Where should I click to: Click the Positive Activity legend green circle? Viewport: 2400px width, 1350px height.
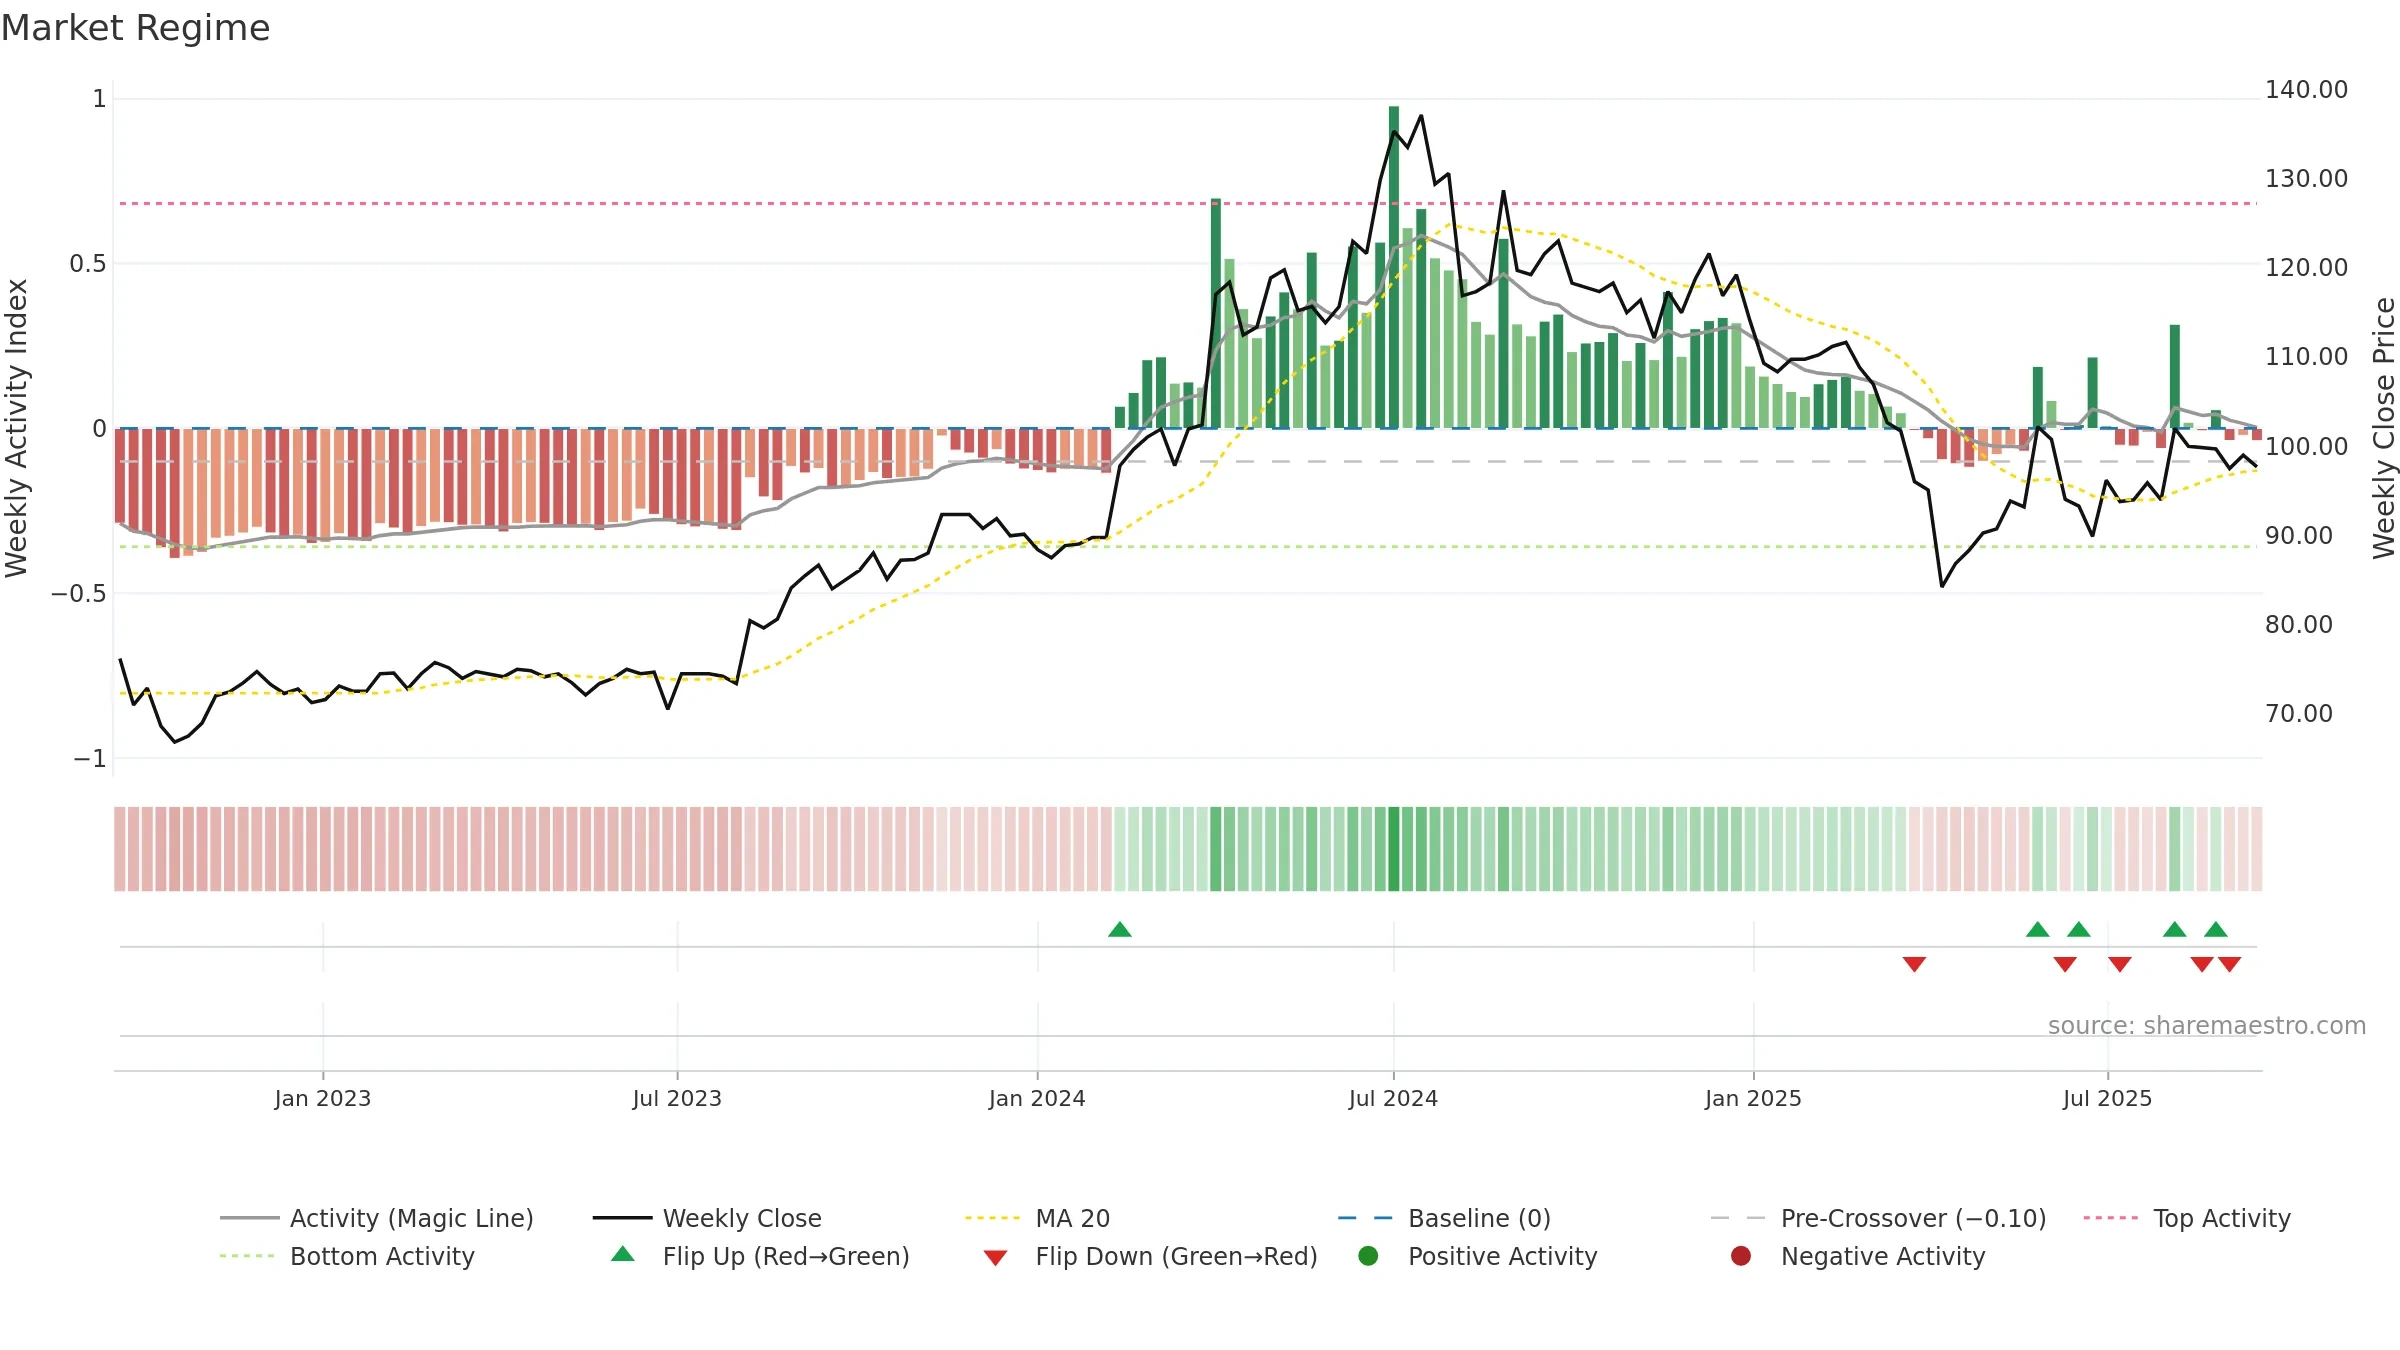pyautogui.click(x=1368, y=1256)
